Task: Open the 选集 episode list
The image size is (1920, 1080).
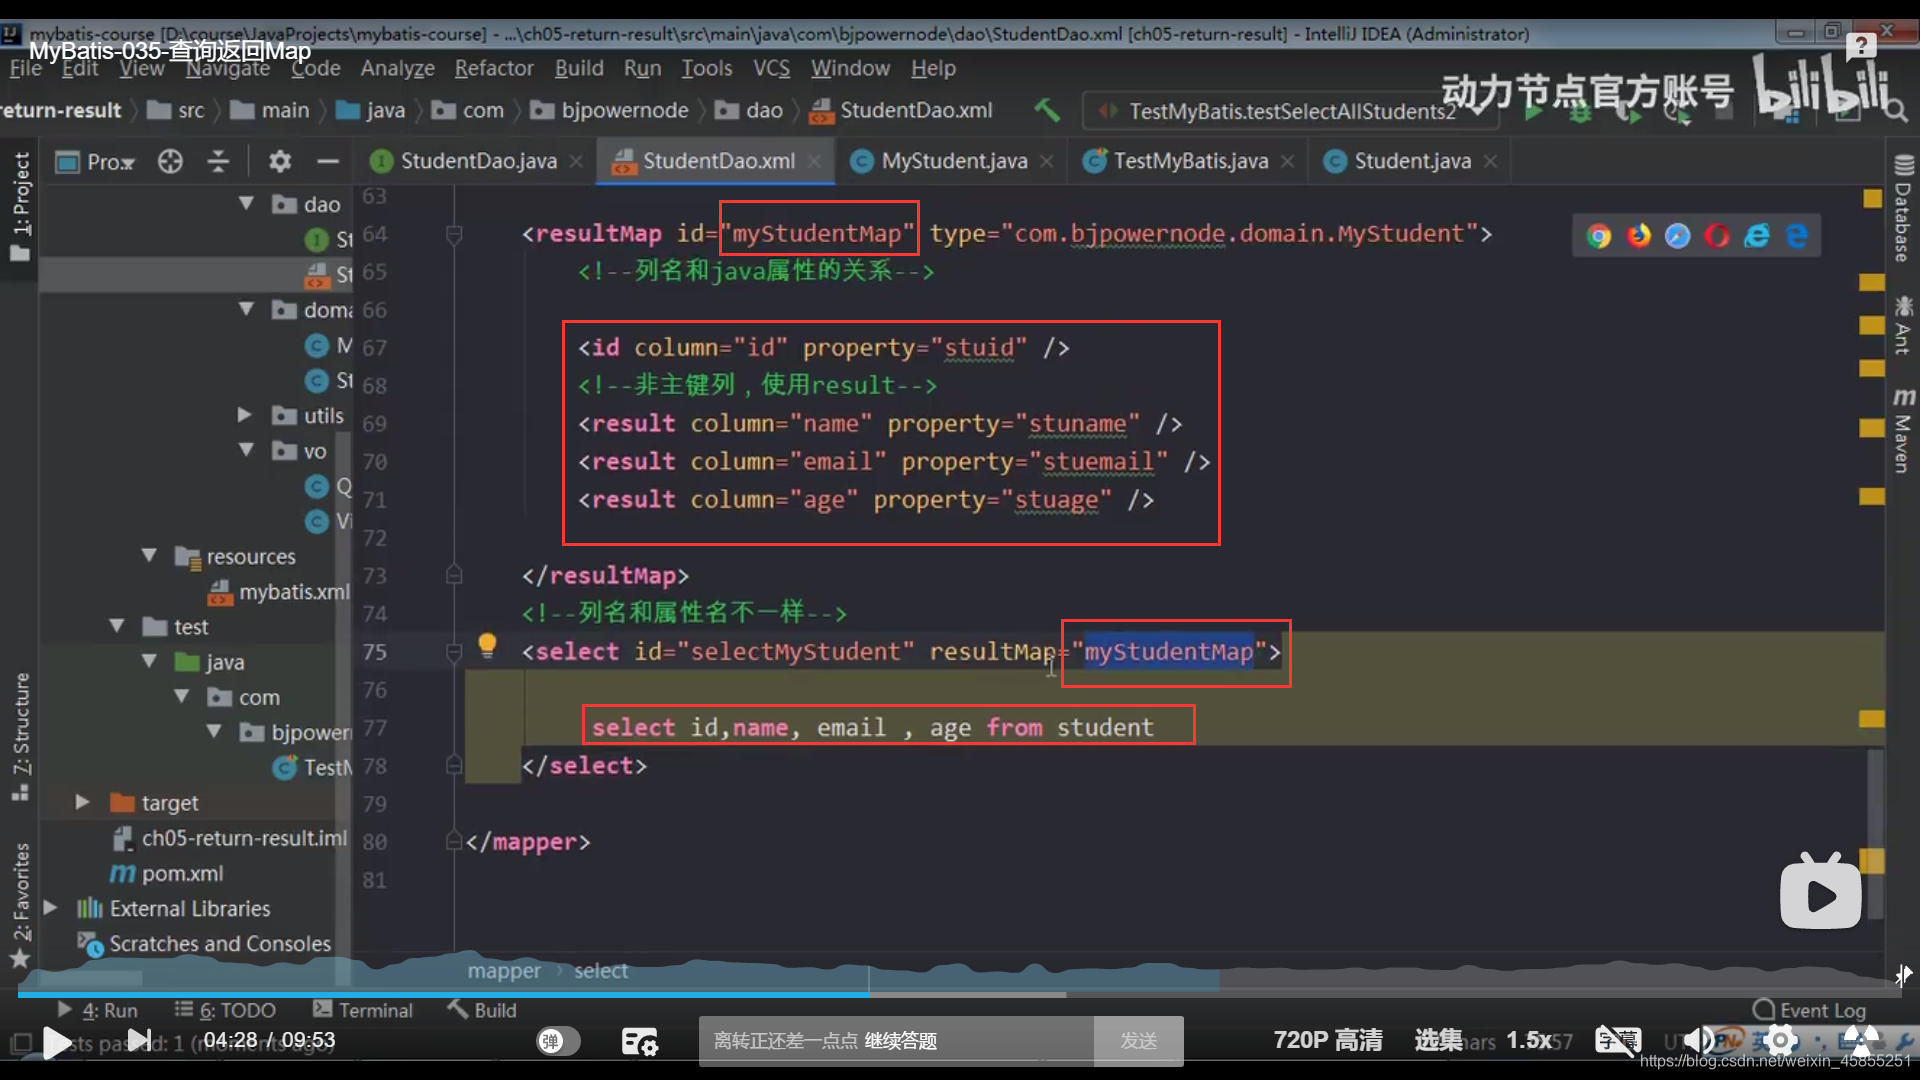Action: tap(1438, 1040)
